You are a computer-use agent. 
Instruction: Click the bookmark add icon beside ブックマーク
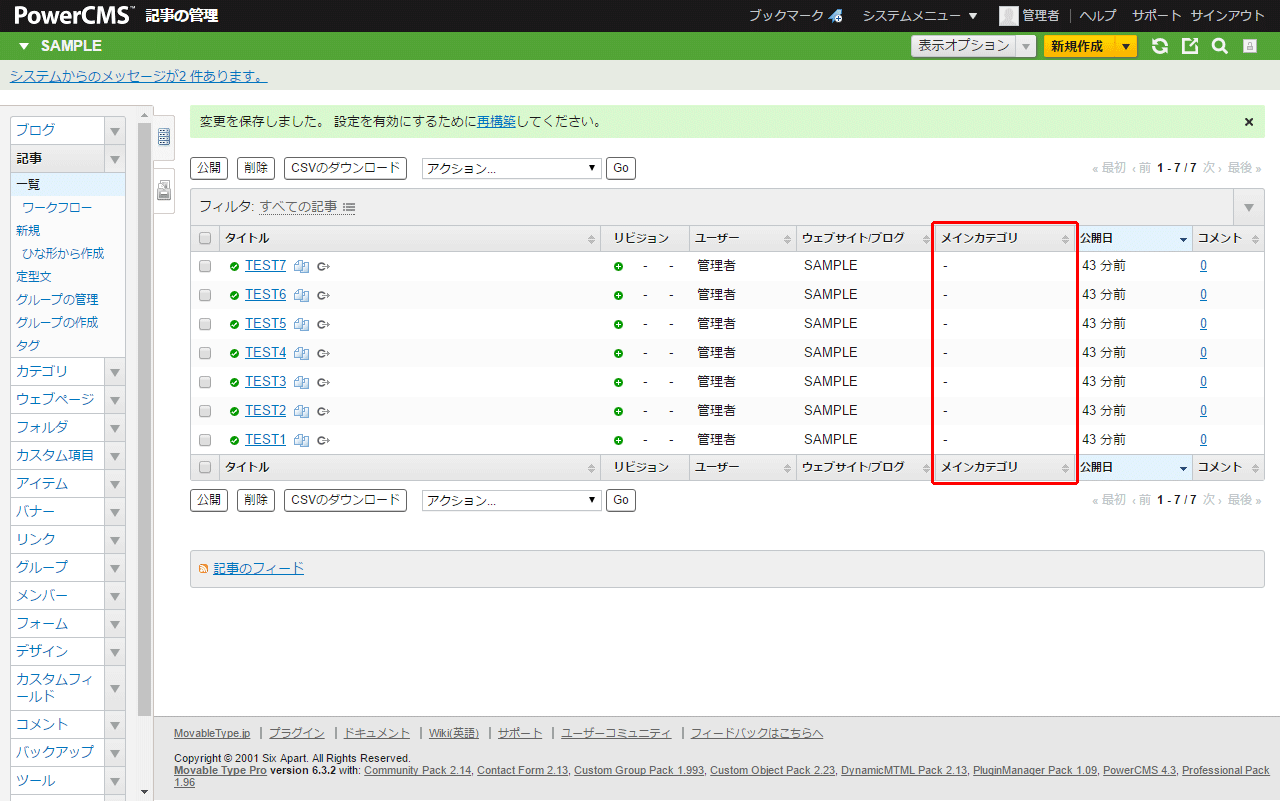836,16
